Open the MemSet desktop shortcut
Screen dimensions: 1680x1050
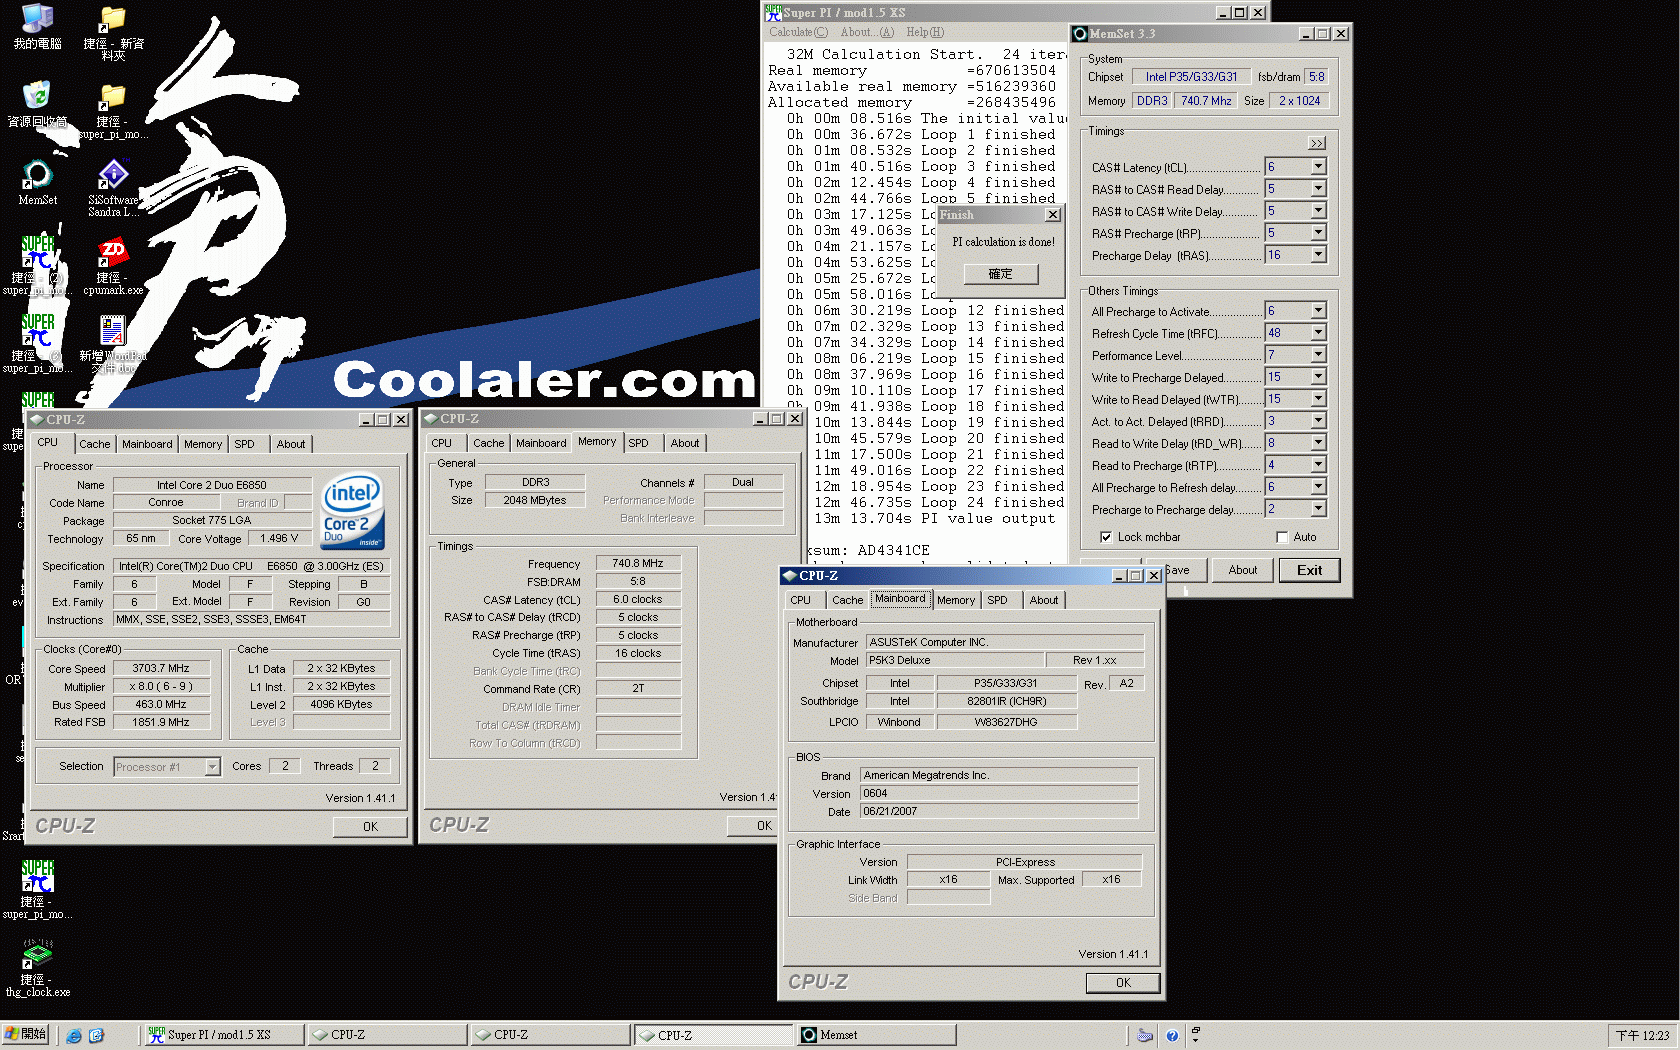click(x=37, y=182)
